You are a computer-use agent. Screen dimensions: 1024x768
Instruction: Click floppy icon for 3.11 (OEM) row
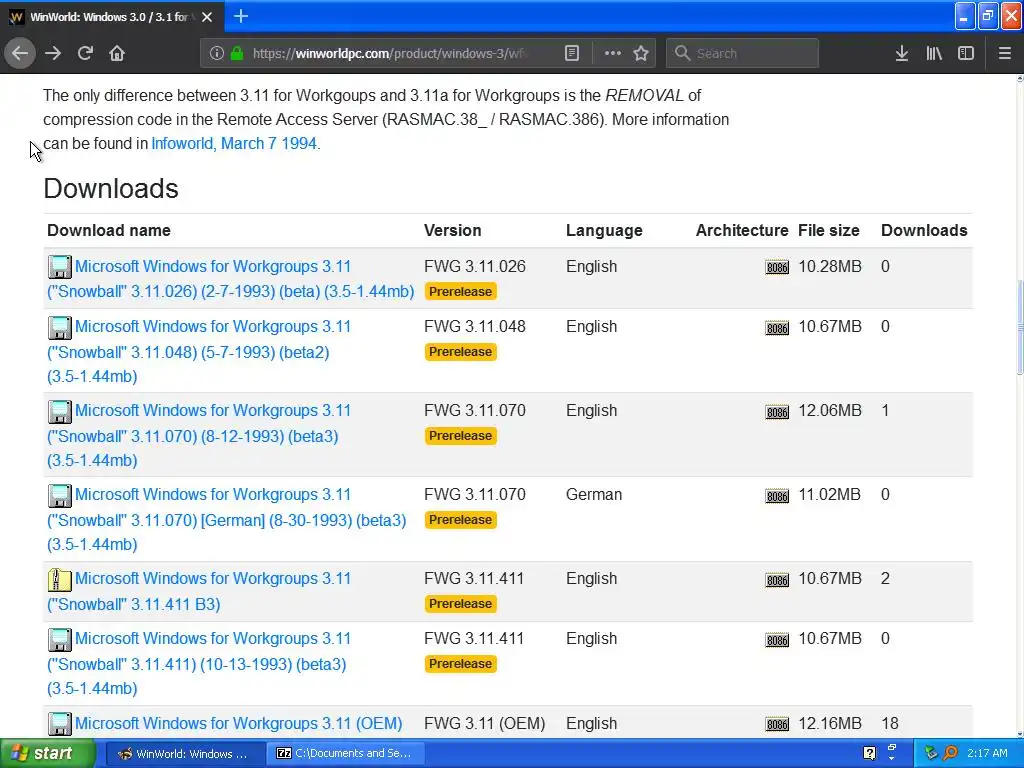click(x=59, y=724)
